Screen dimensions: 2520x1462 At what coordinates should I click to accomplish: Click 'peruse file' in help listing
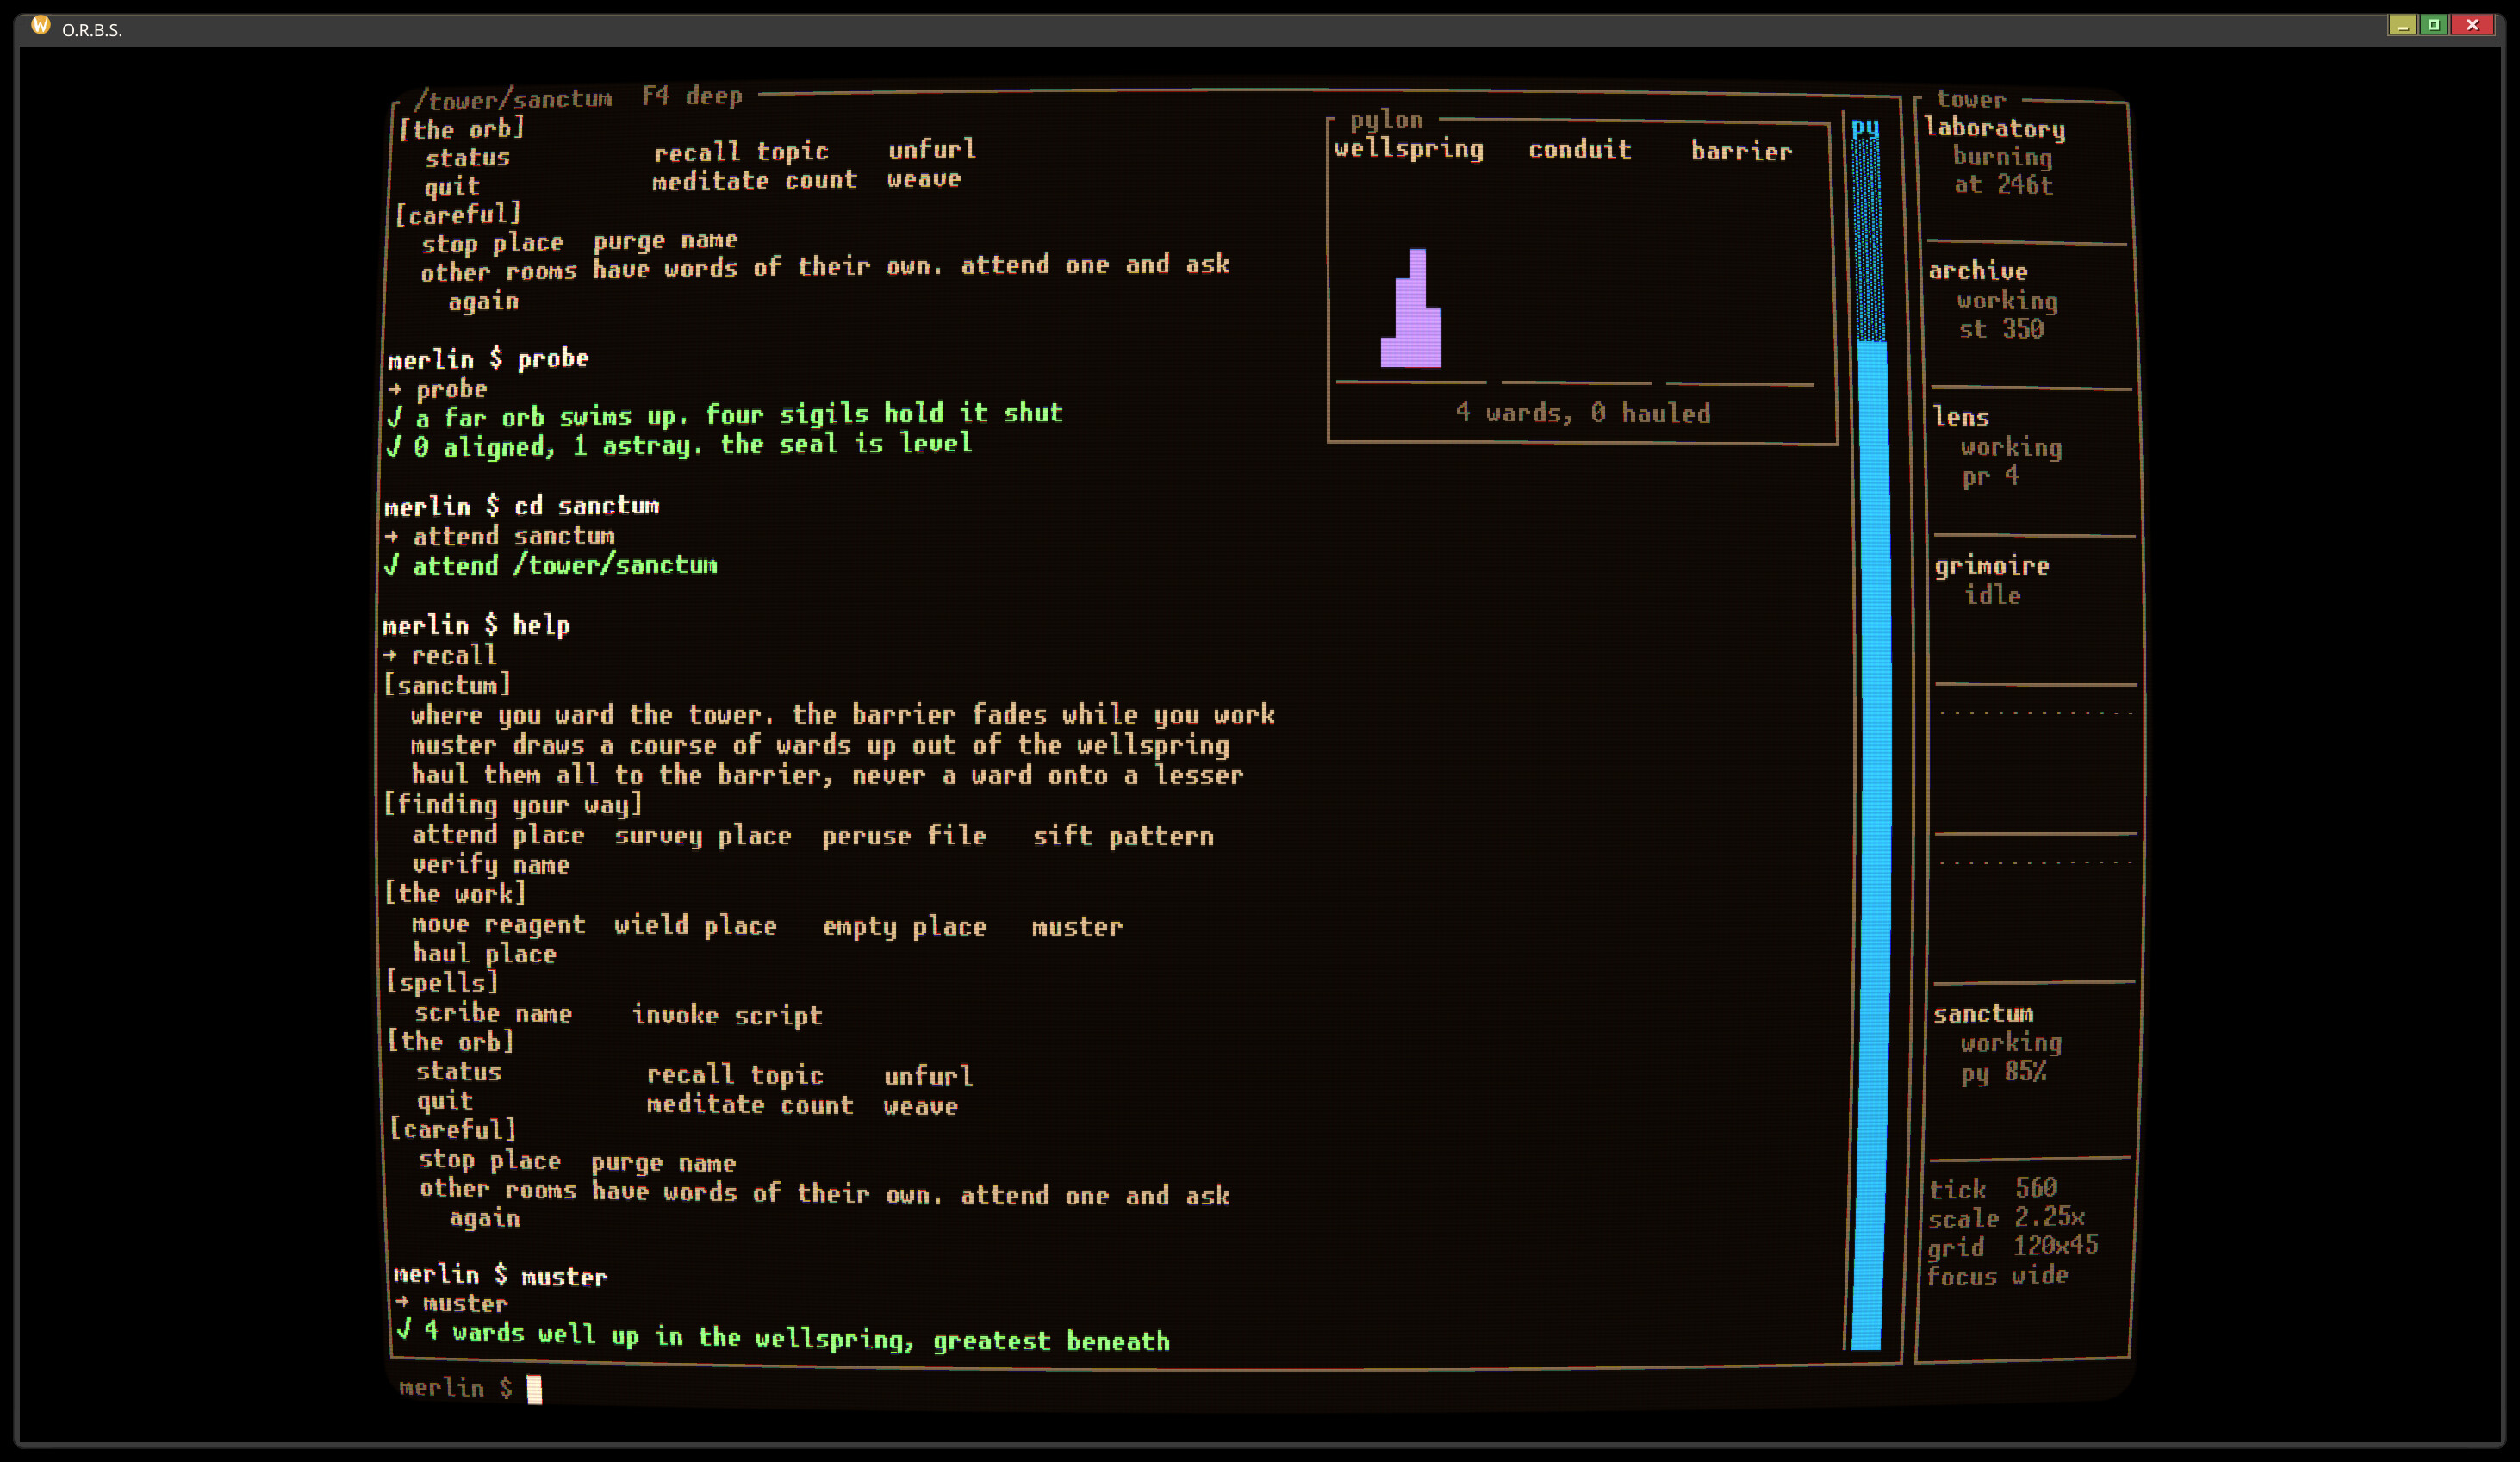904,836
